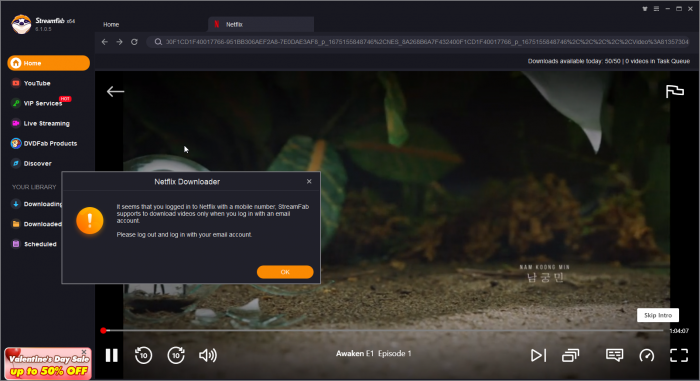Click the URL address field
The height and width of the screenshot is (381, 700).
tap(421, 42)
